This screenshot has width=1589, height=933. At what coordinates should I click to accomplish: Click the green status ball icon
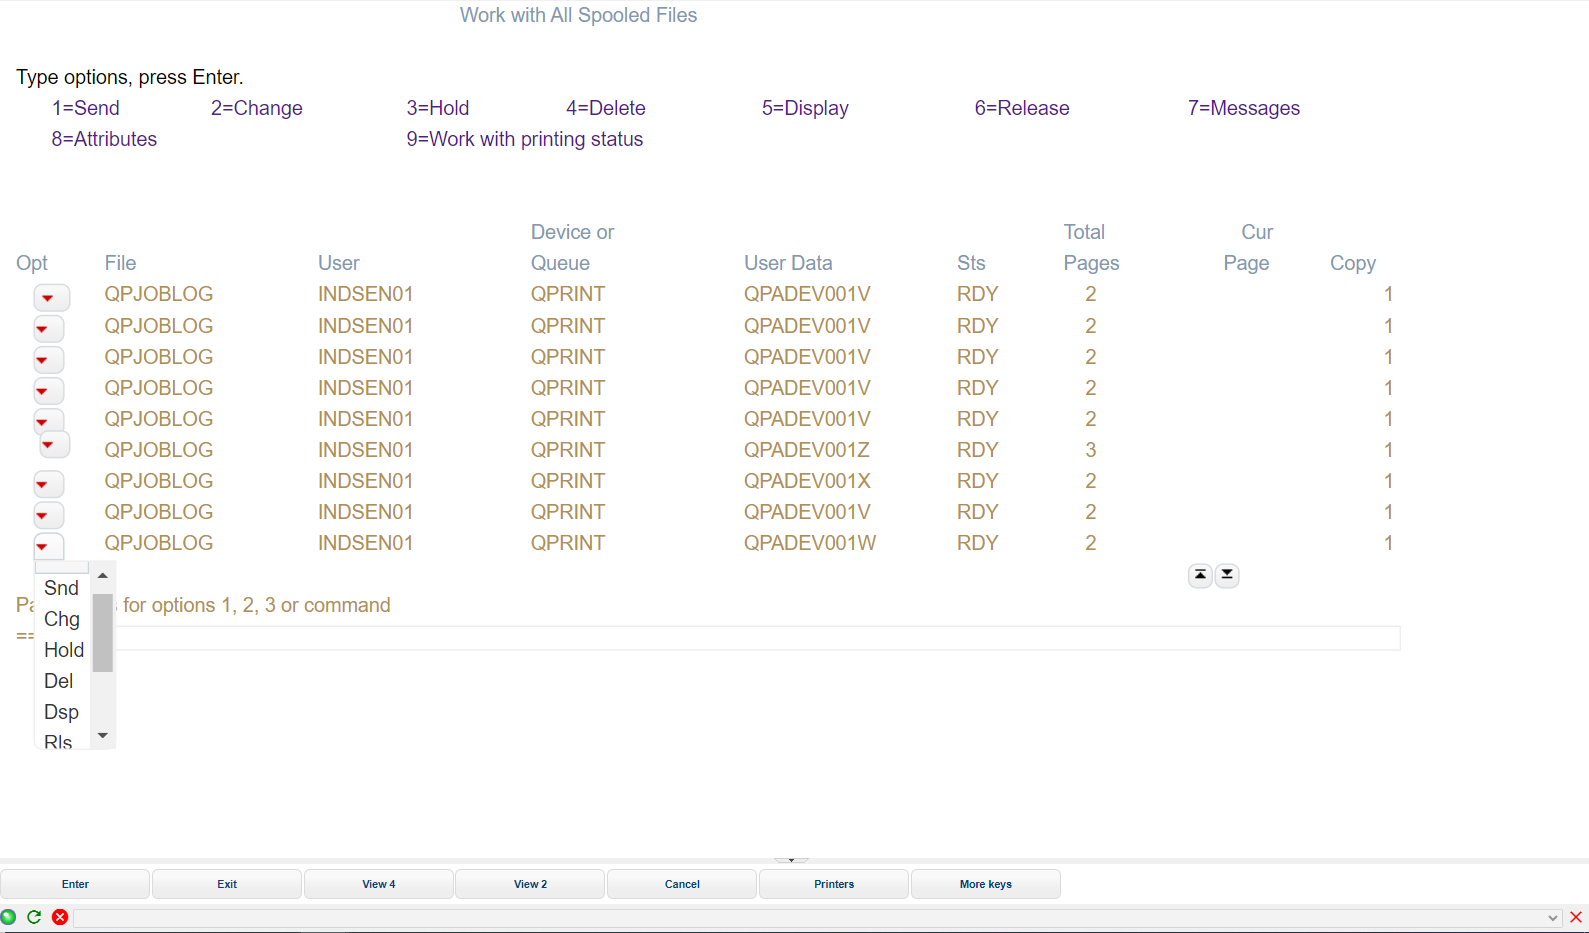pyautogui.click(x=9, y=917)
